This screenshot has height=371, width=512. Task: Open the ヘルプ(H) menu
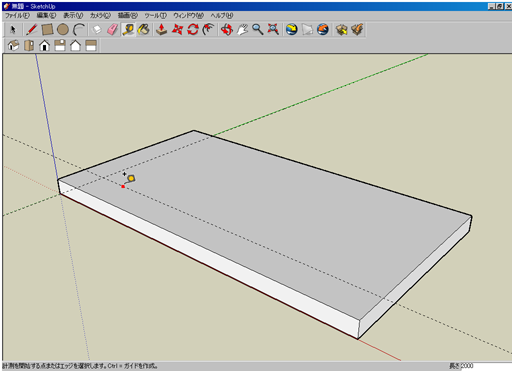coord(222,16)
